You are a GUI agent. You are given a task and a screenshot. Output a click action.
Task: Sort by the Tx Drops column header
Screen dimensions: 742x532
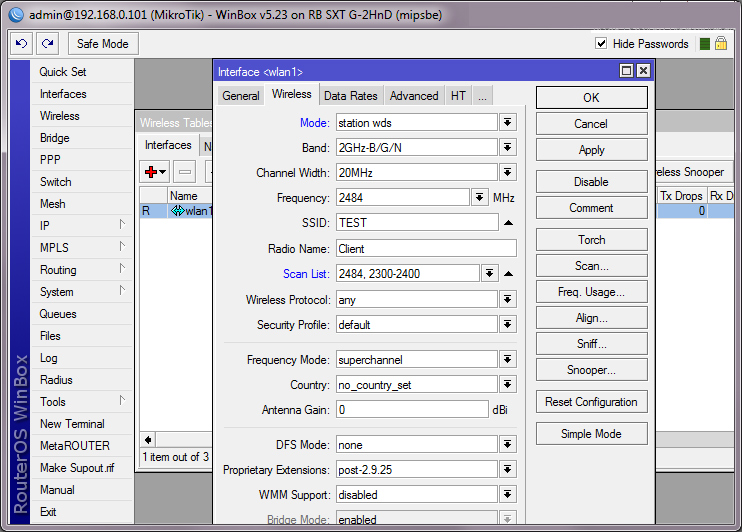point(681,195)
